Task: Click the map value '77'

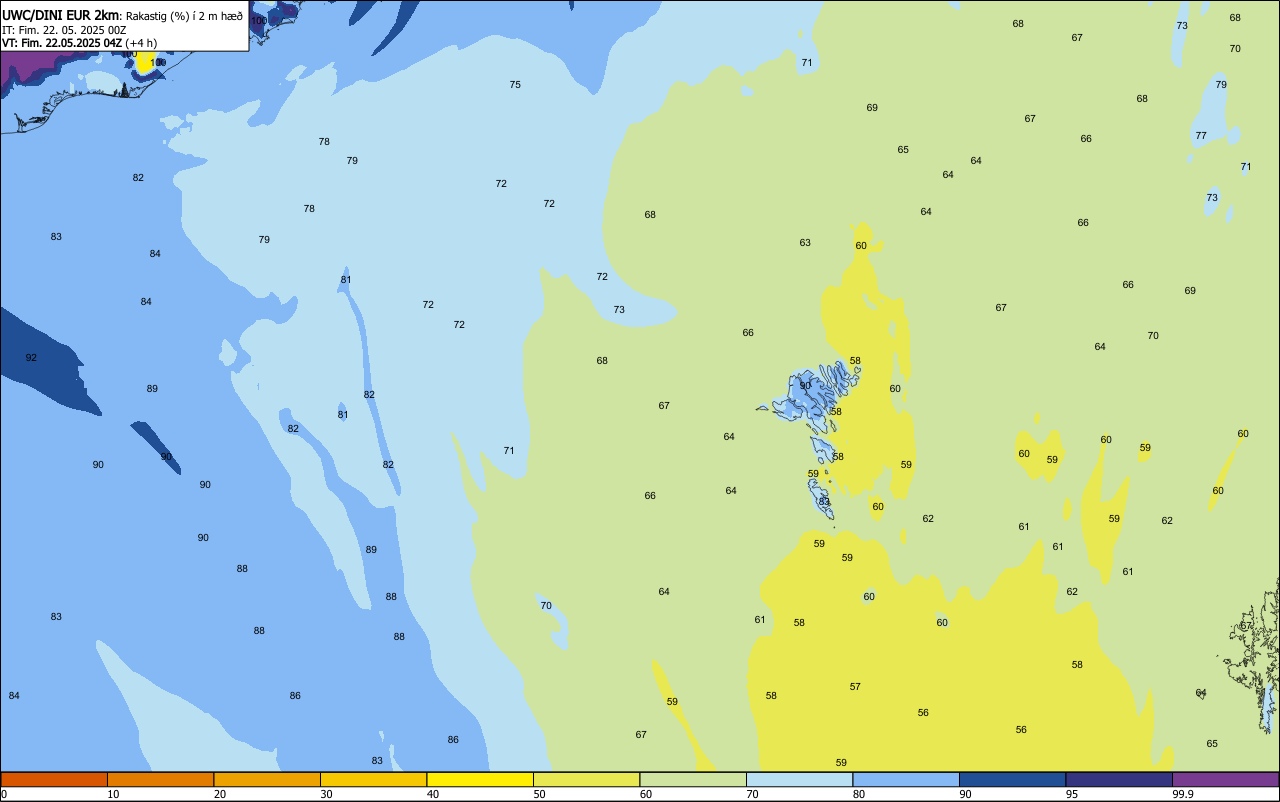Action: pyautogui.click(x=1201, y=136)
